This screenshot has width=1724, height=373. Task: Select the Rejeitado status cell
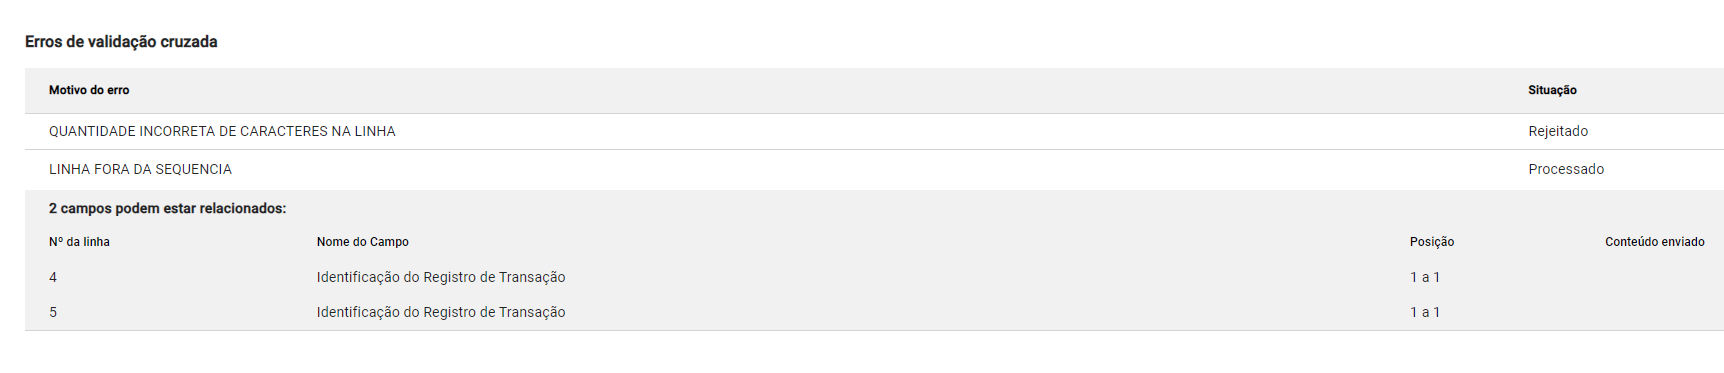pos(1558,131)
